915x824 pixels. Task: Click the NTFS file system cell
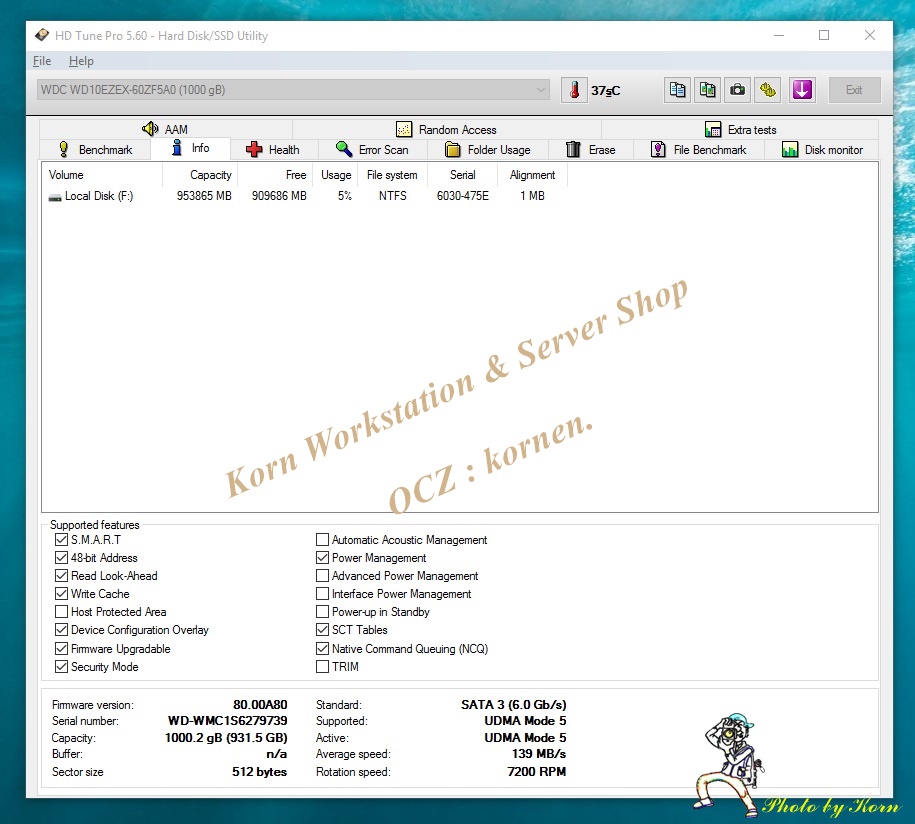(x=393, y=196)
